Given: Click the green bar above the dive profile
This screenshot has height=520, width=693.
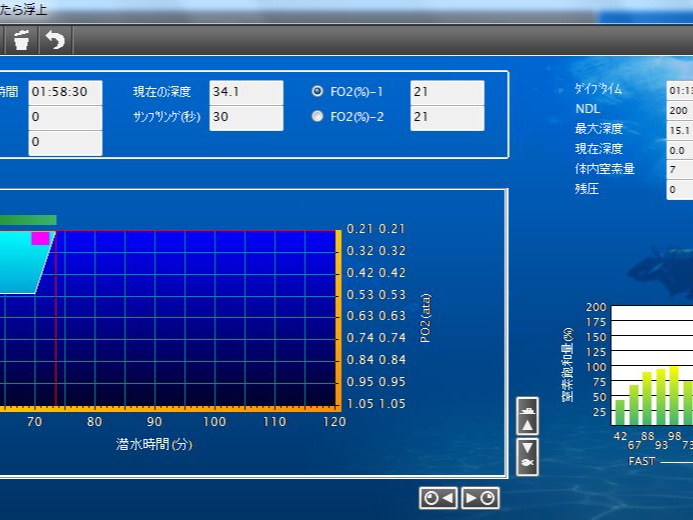Looking at the screenshot, I should click(x=28, y=220).
